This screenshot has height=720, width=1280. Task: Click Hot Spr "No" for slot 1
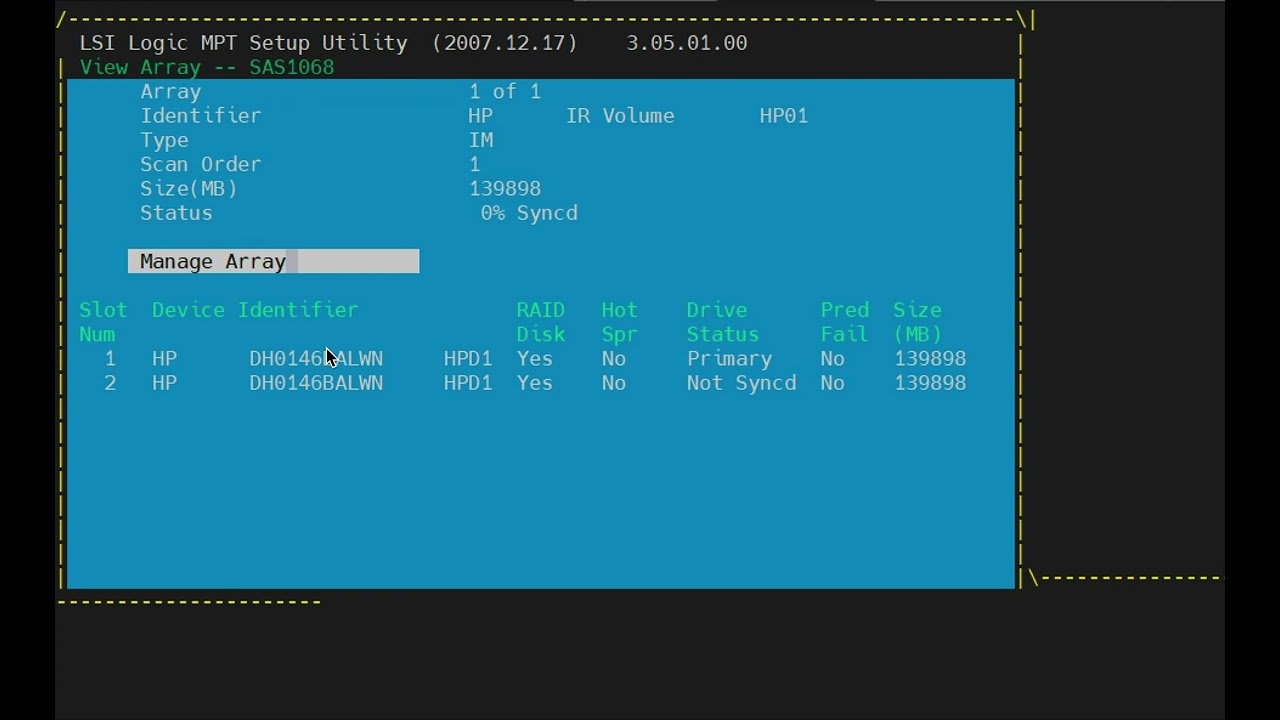point(614,358)
